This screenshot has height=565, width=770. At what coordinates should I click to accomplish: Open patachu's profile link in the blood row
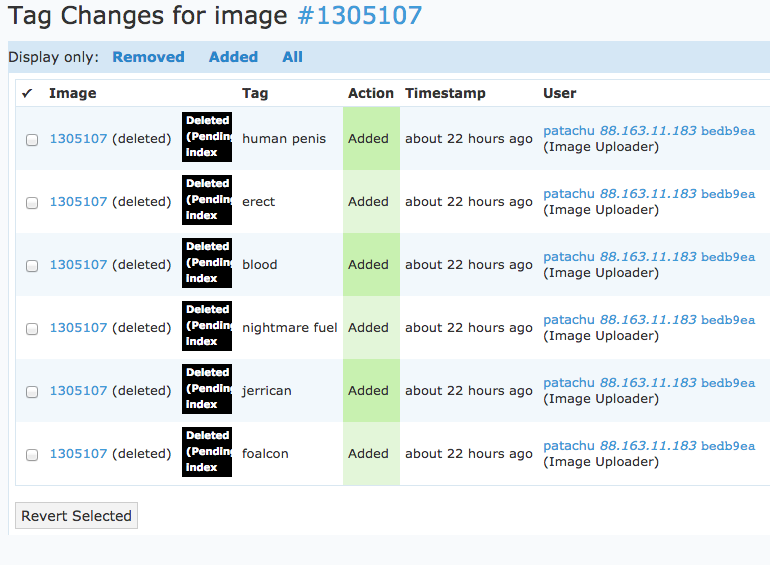coord(569,257)
